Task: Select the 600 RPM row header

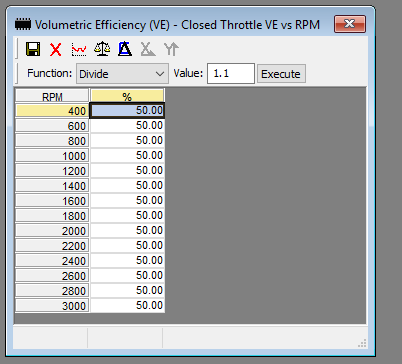Action: coord(52,126)
